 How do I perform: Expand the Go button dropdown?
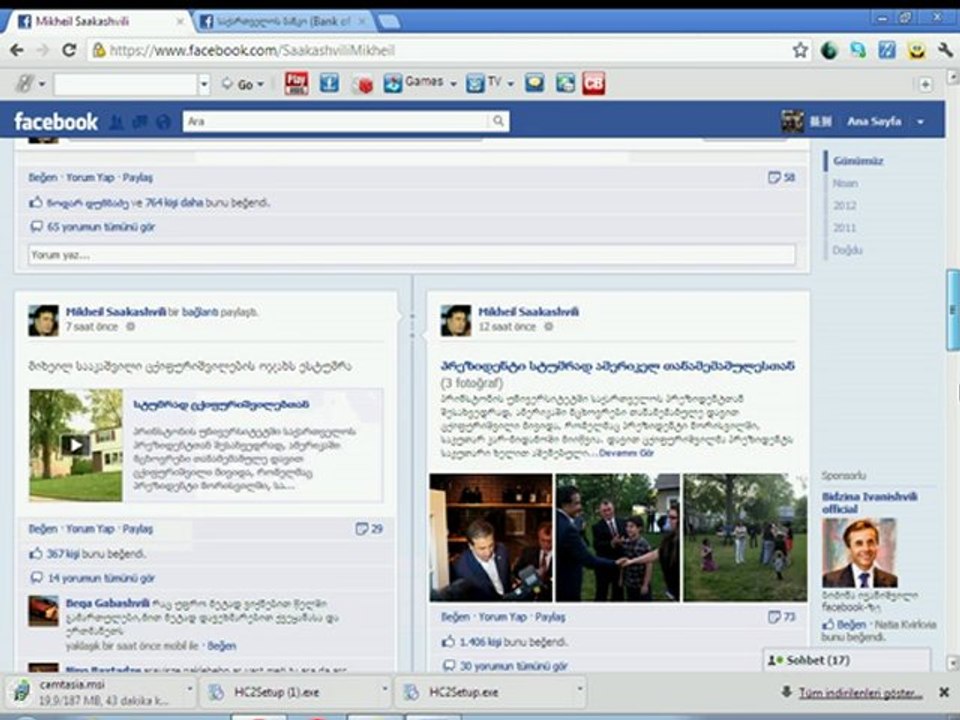click(260, 84)
